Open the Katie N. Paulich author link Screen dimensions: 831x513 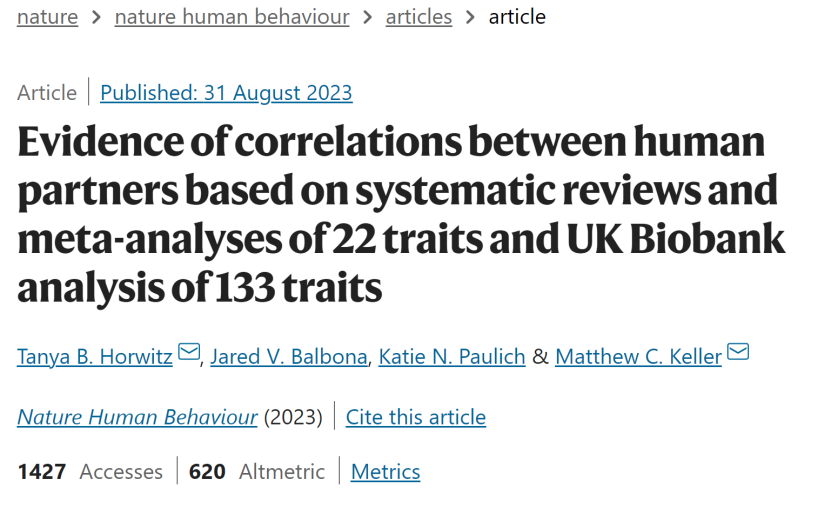[452, 357]
